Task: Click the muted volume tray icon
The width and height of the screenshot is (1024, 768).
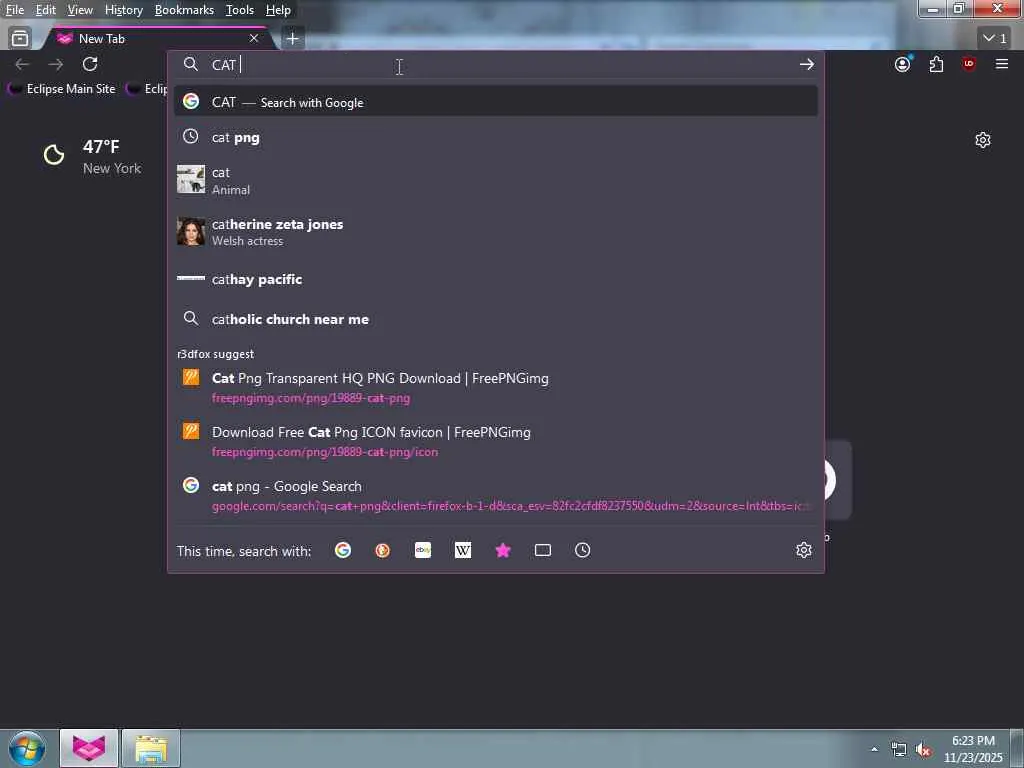Action: coord(923,750)
